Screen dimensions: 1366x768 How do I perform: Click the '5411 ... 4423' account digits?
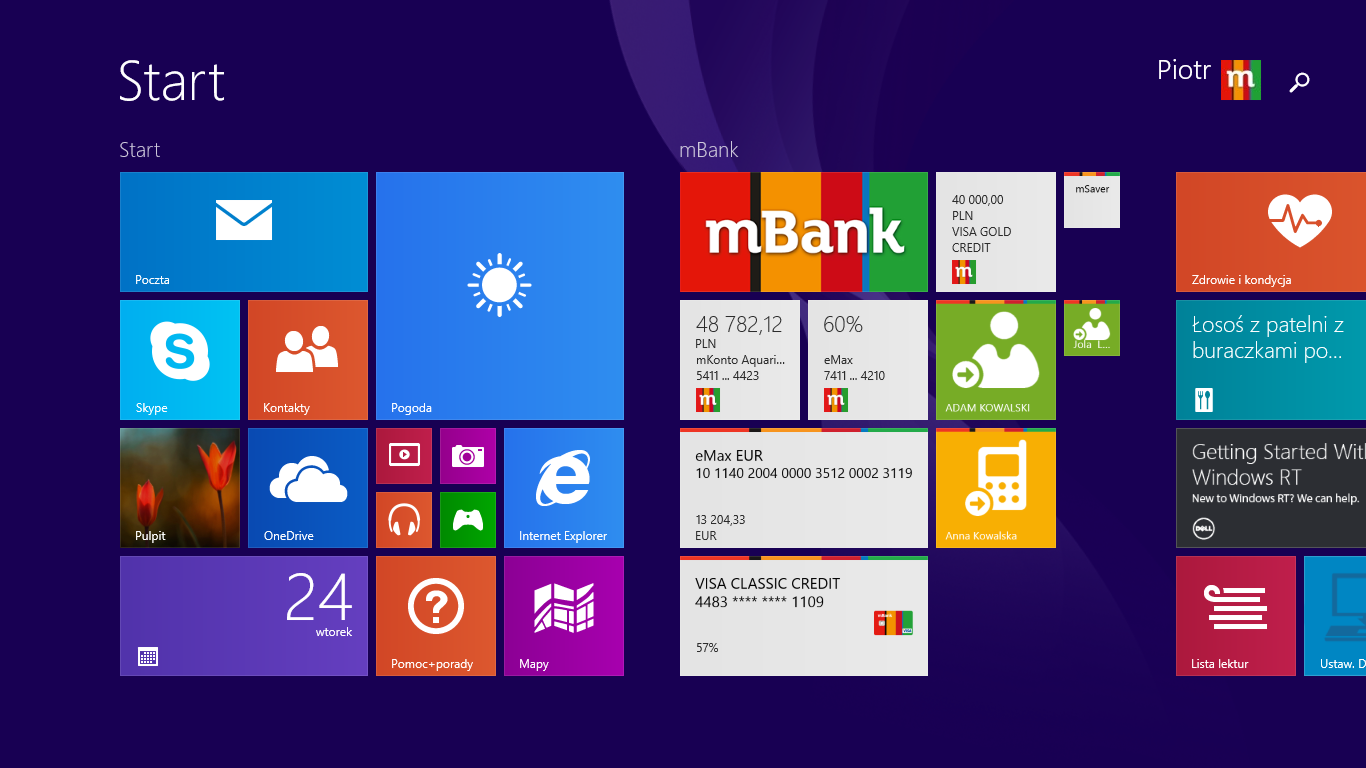pyautogui.click(x=728, y=376)
